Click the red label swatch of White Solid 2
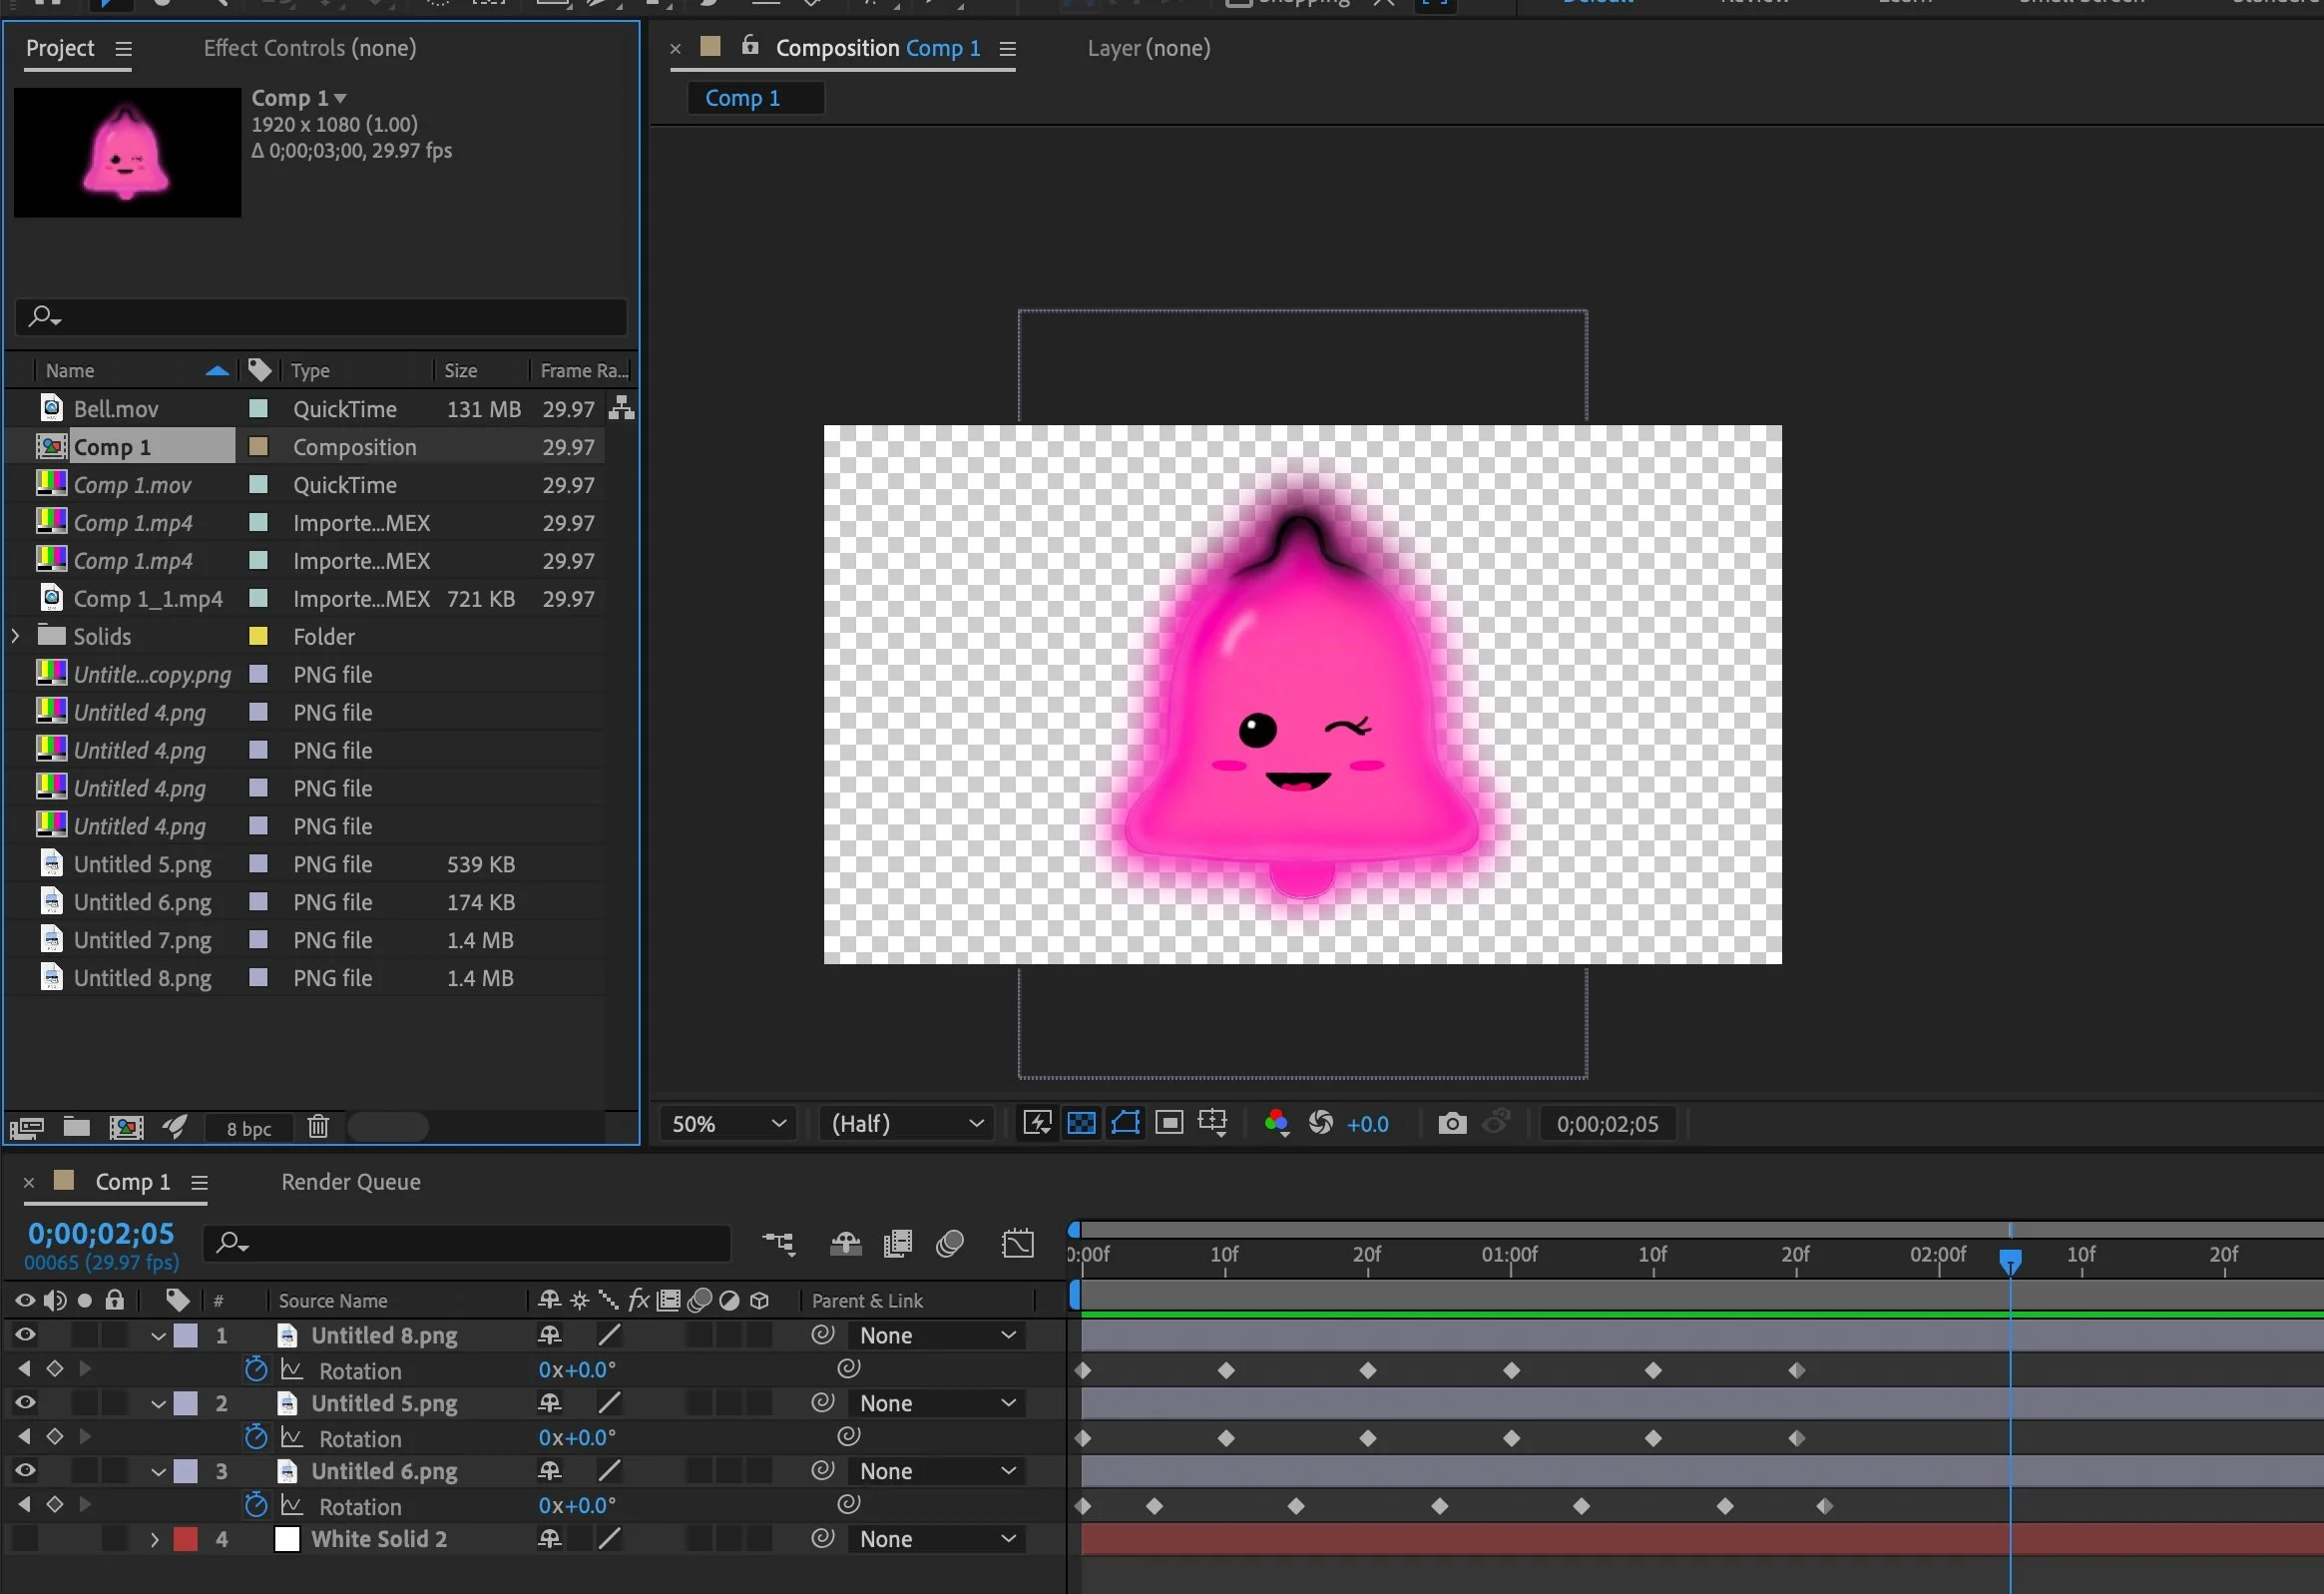The width and height of the screenshot is (2324, 1594). click(x=186, y=1538)
